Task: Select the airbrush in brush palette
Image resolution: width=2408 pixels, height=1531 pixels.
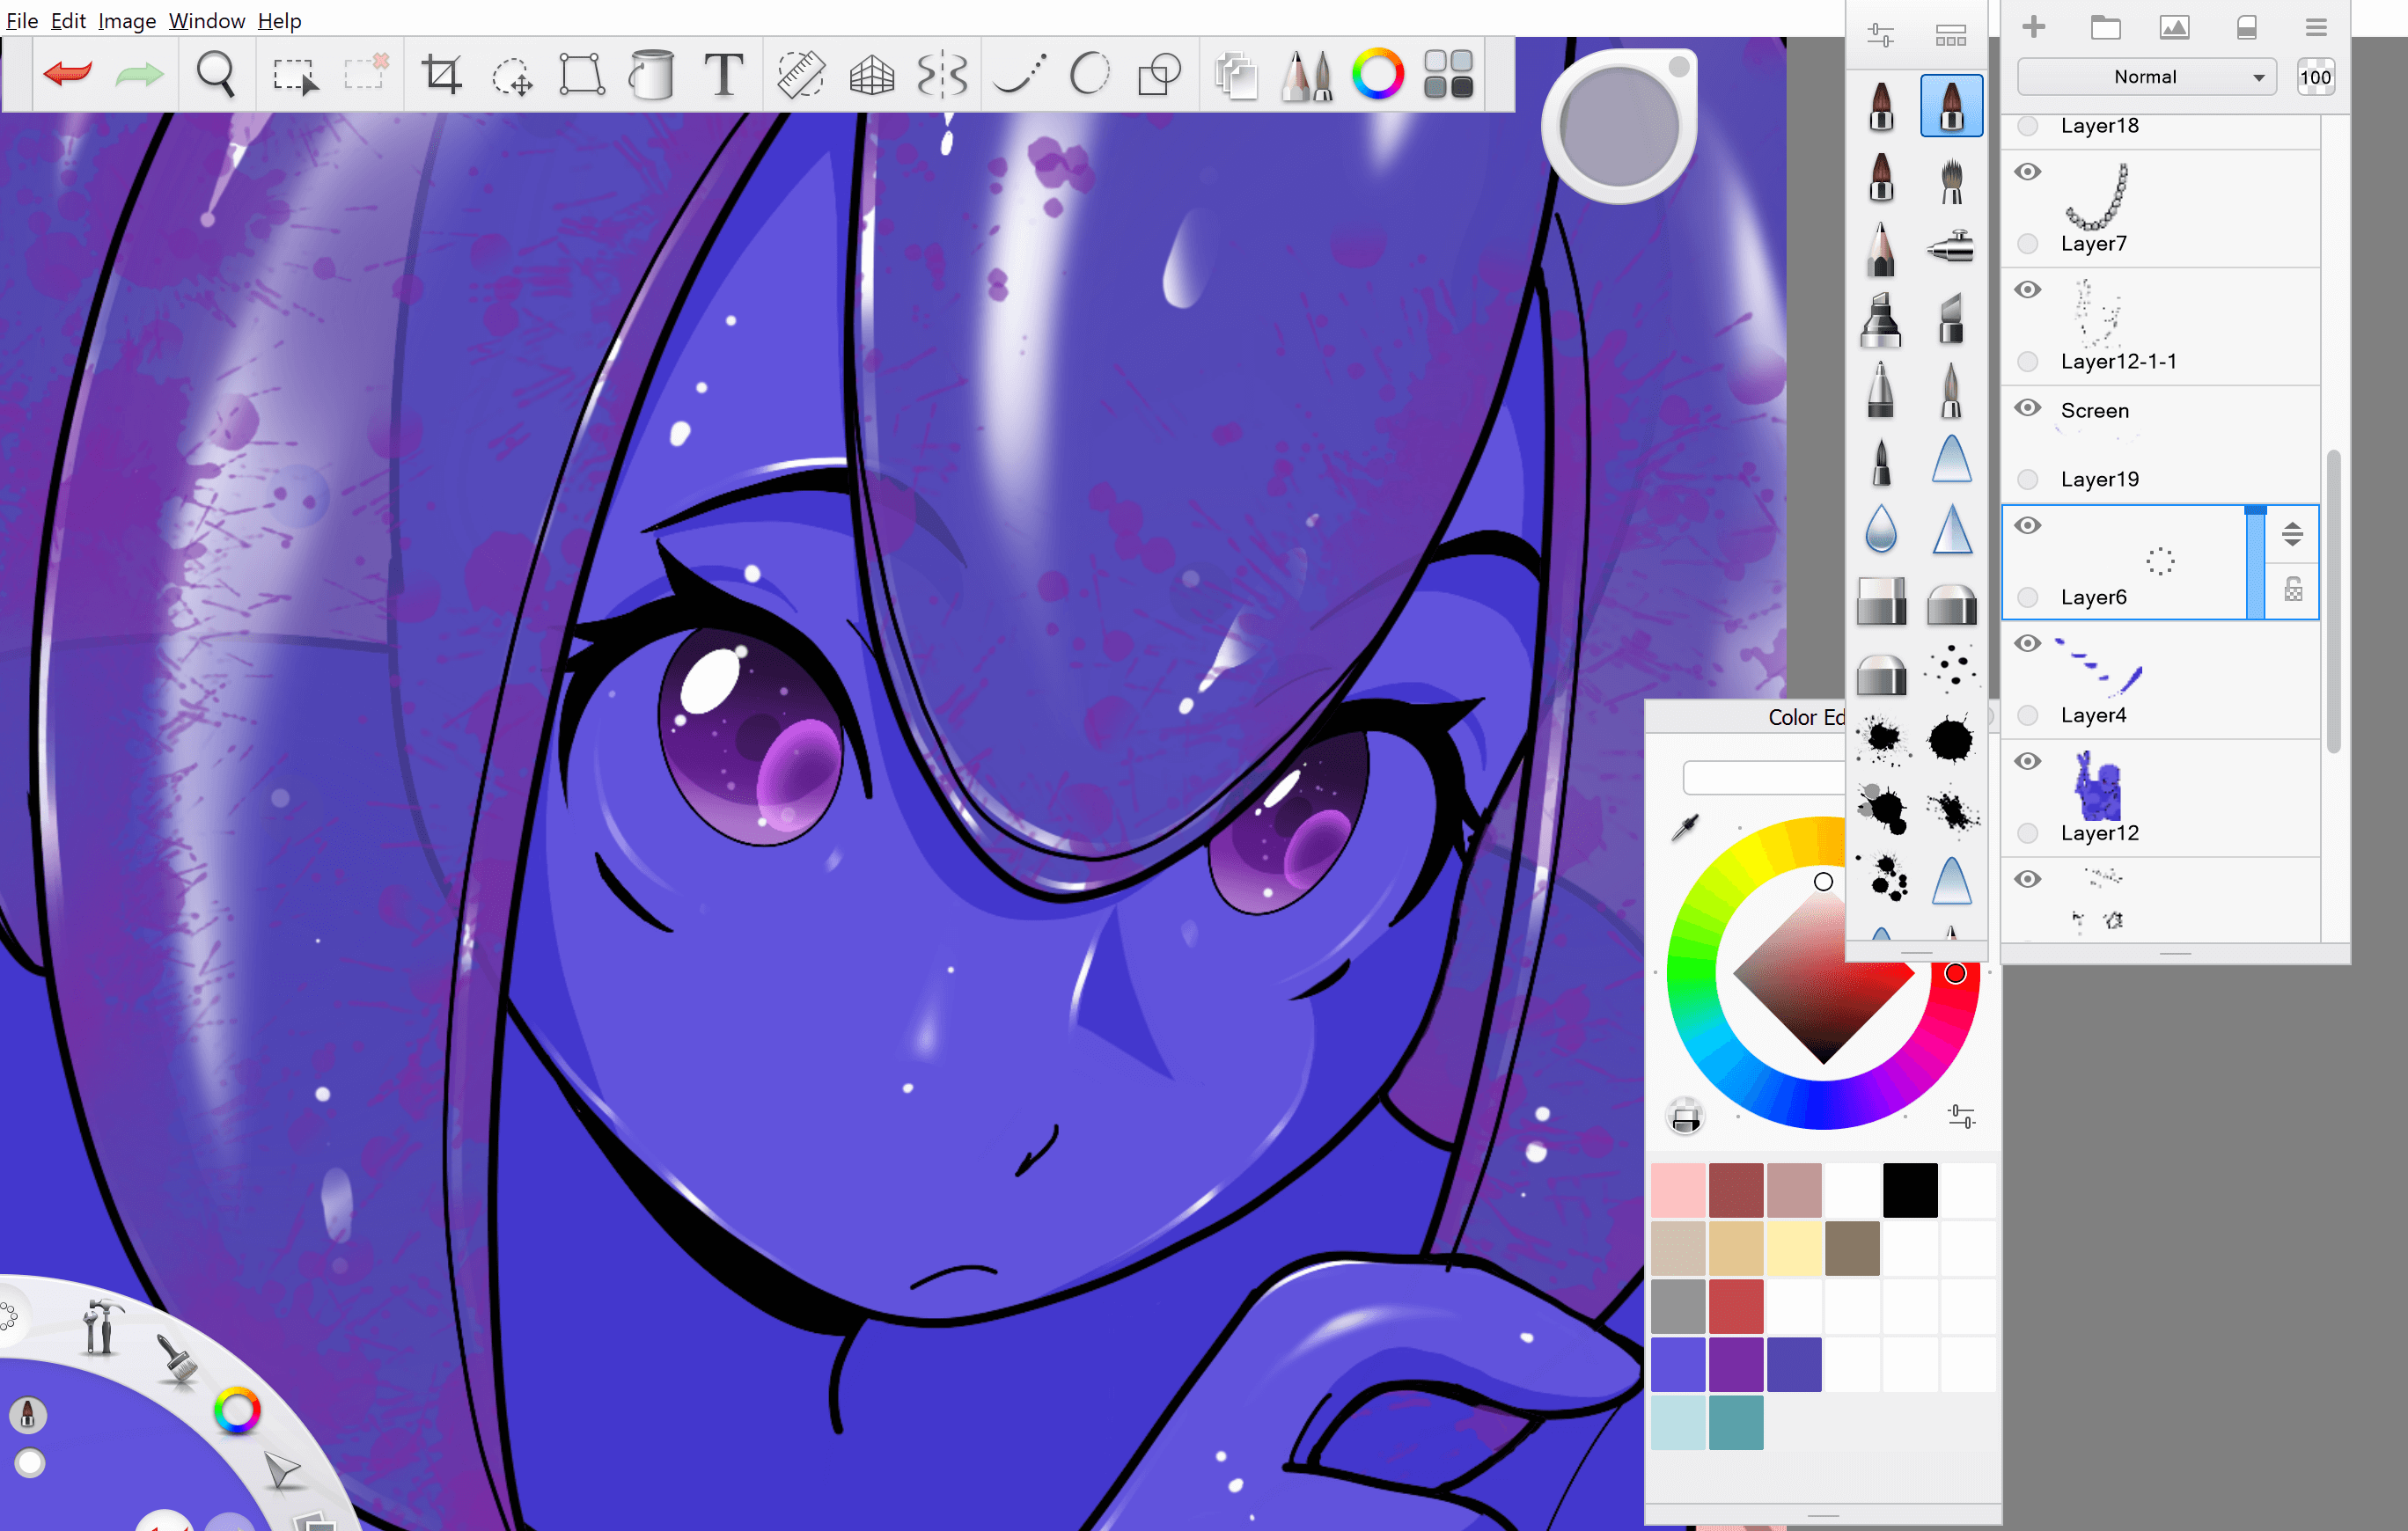Action: click(x=1950, y=246)
